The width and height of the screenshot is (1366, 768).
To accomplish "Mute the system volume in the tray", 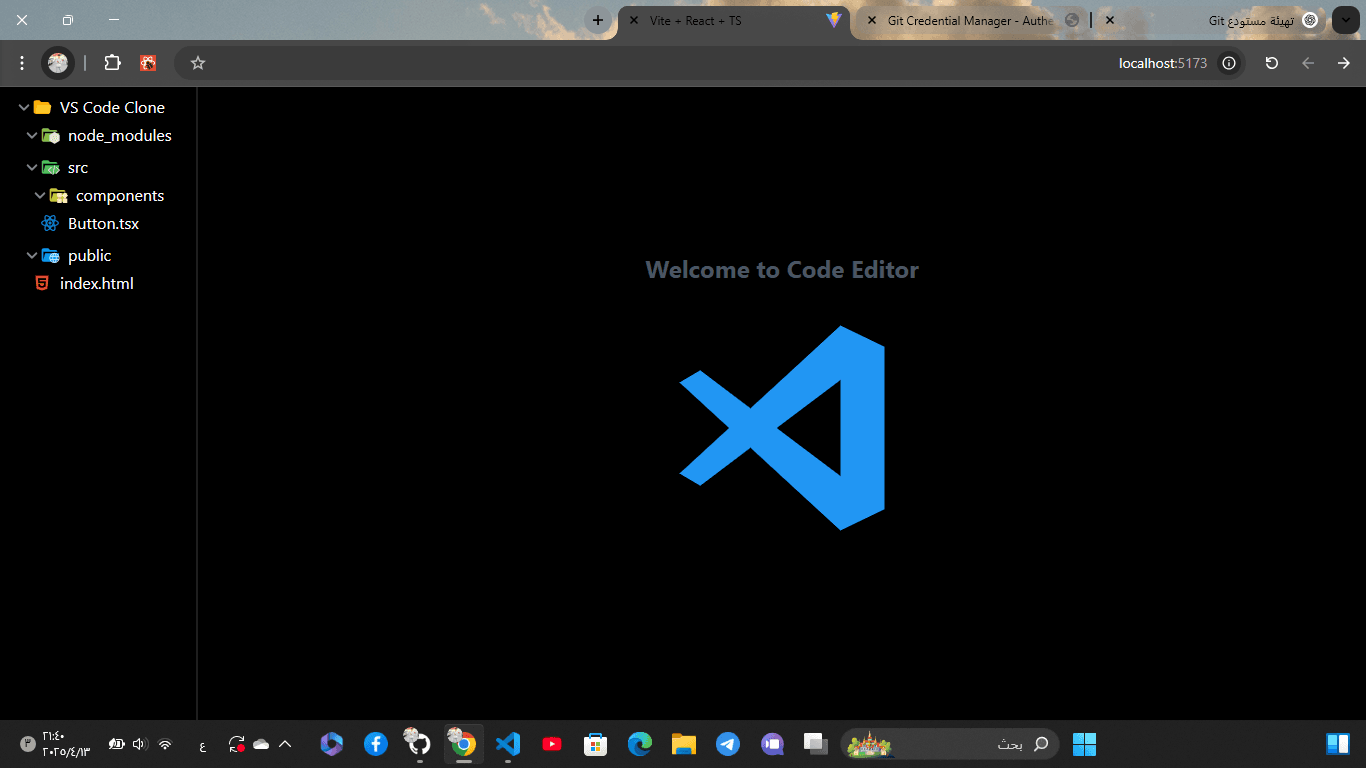I will tap(138, 743).
